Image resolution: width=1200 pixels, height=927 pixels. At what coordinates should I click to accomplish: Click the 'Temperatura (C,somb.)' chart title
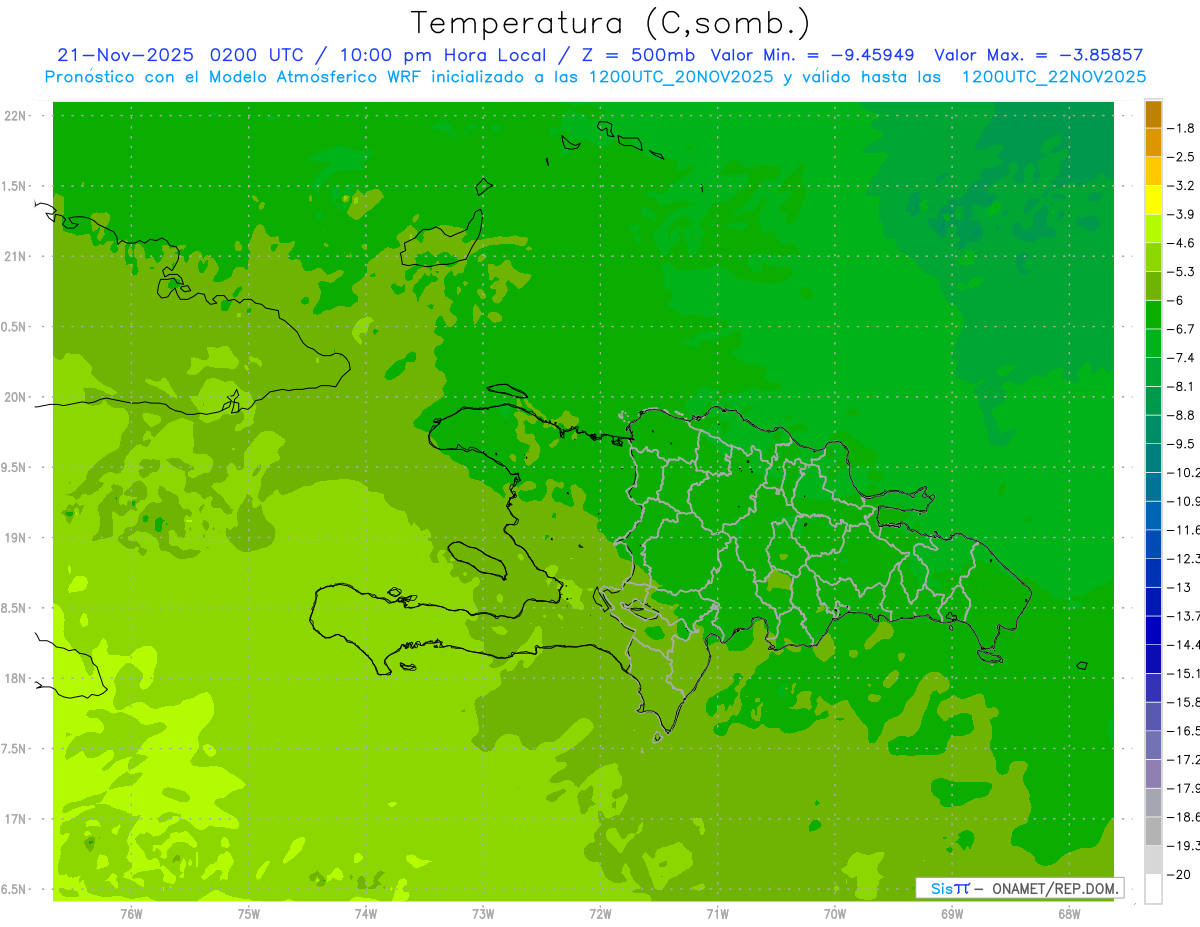click(610, 23)
